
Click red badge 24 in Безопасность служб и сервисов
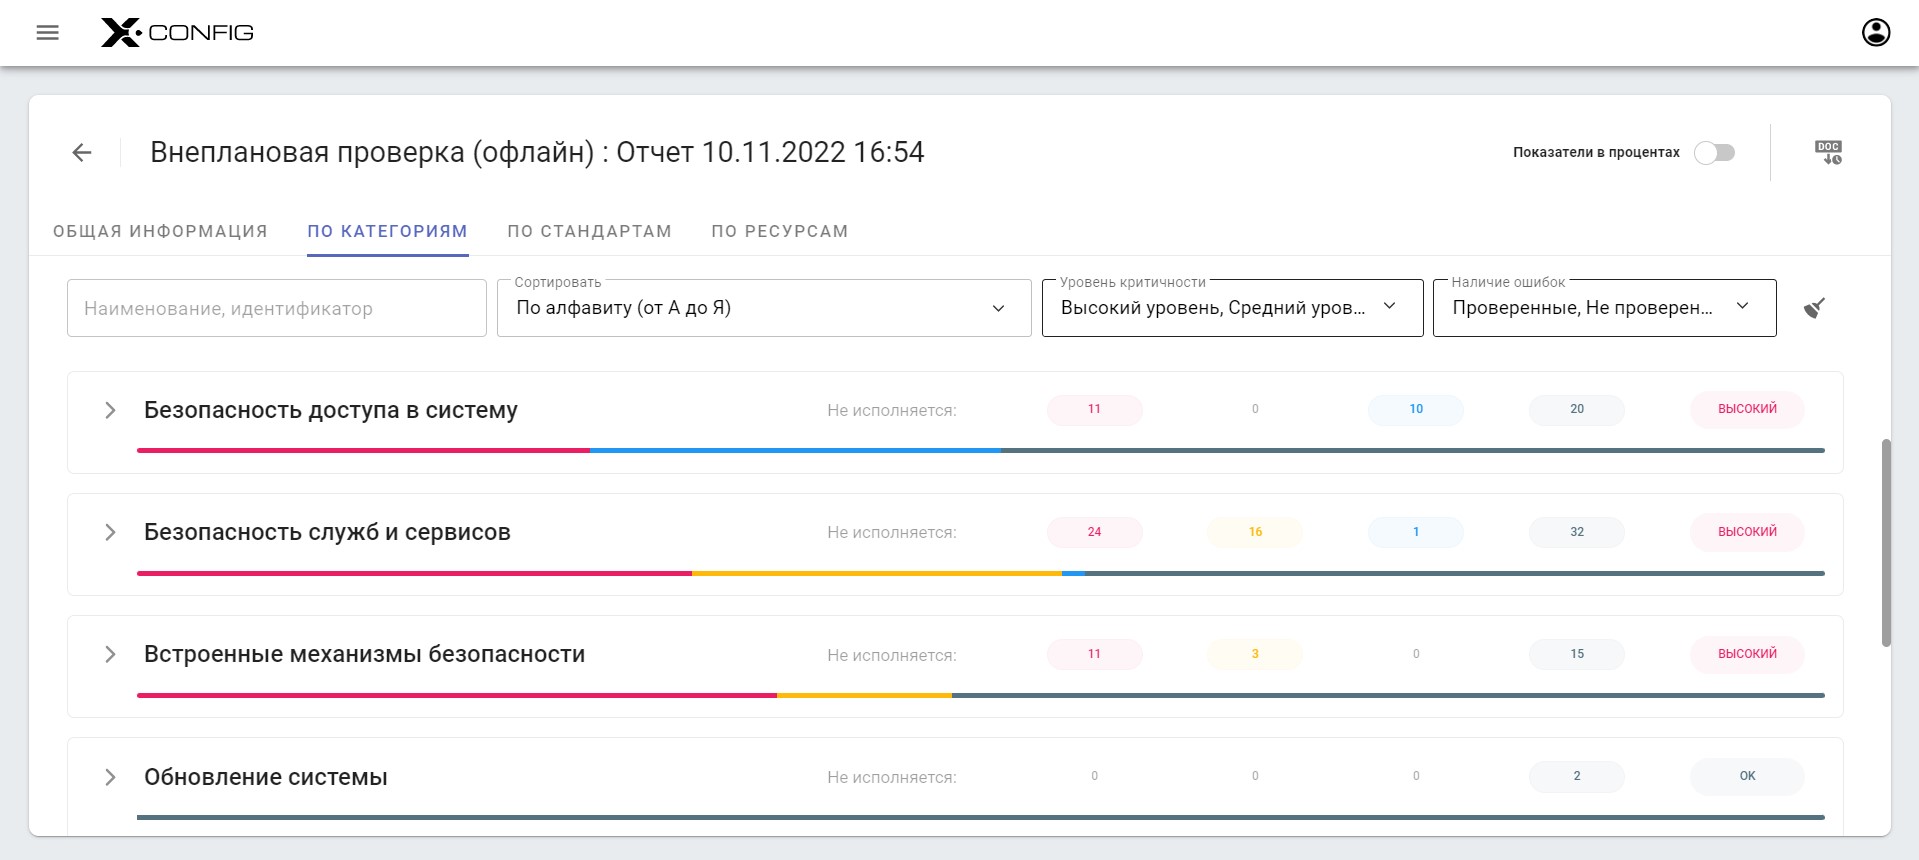[1094, 532]
